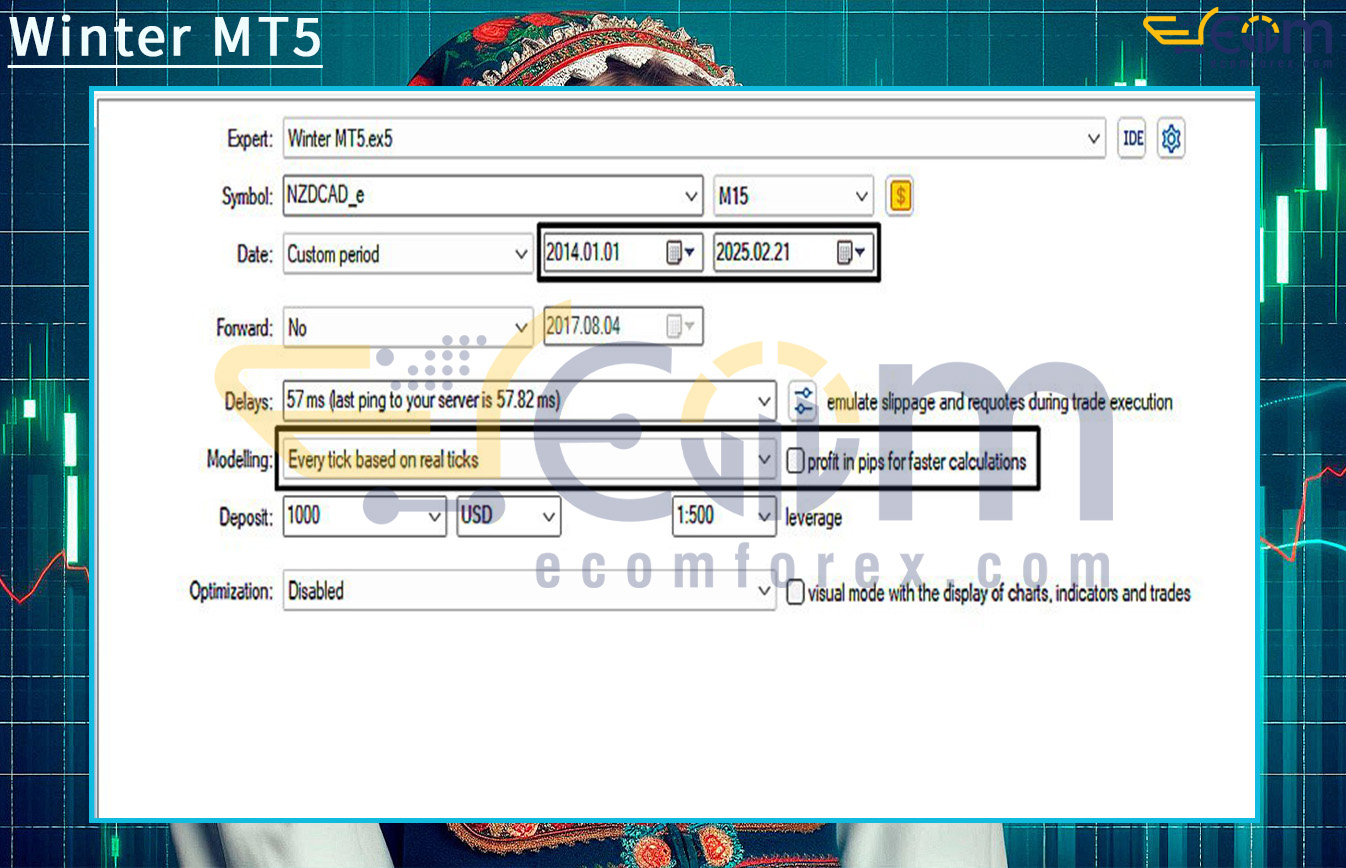The height and width of the screenshot is (868, 1346).
Task: Enable profit in pips for faster calculations
Action: (795, 461)
